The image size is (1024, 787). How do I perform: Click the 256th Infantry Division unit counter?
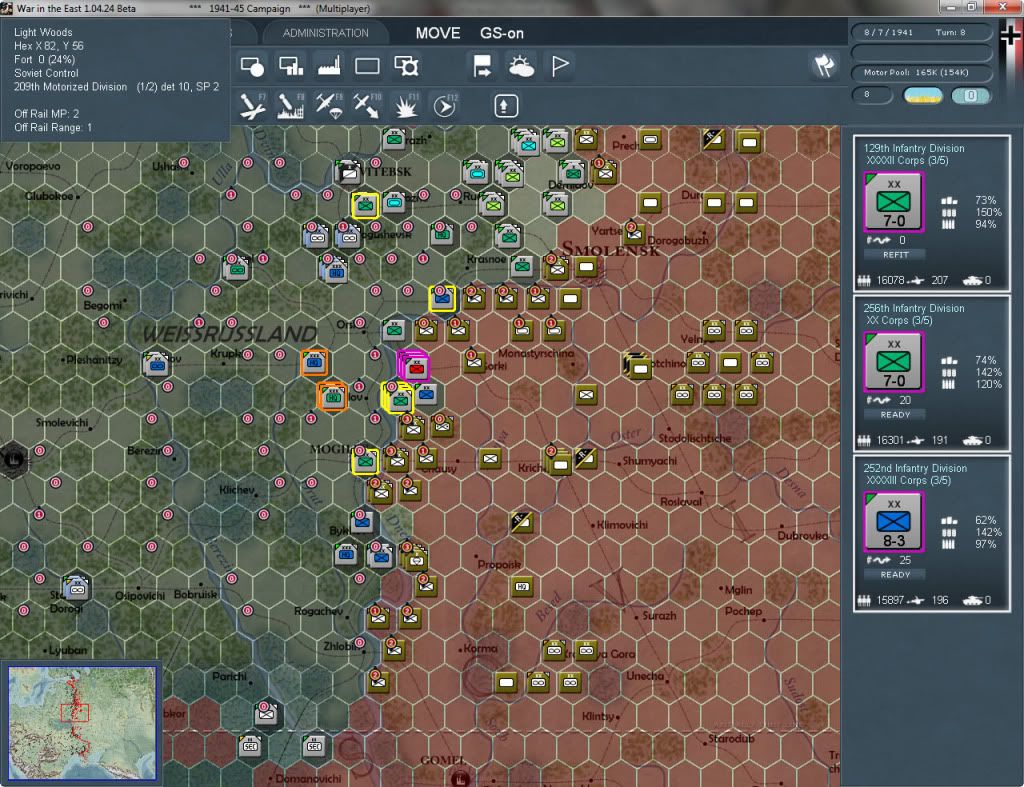[x=893, y=362]
